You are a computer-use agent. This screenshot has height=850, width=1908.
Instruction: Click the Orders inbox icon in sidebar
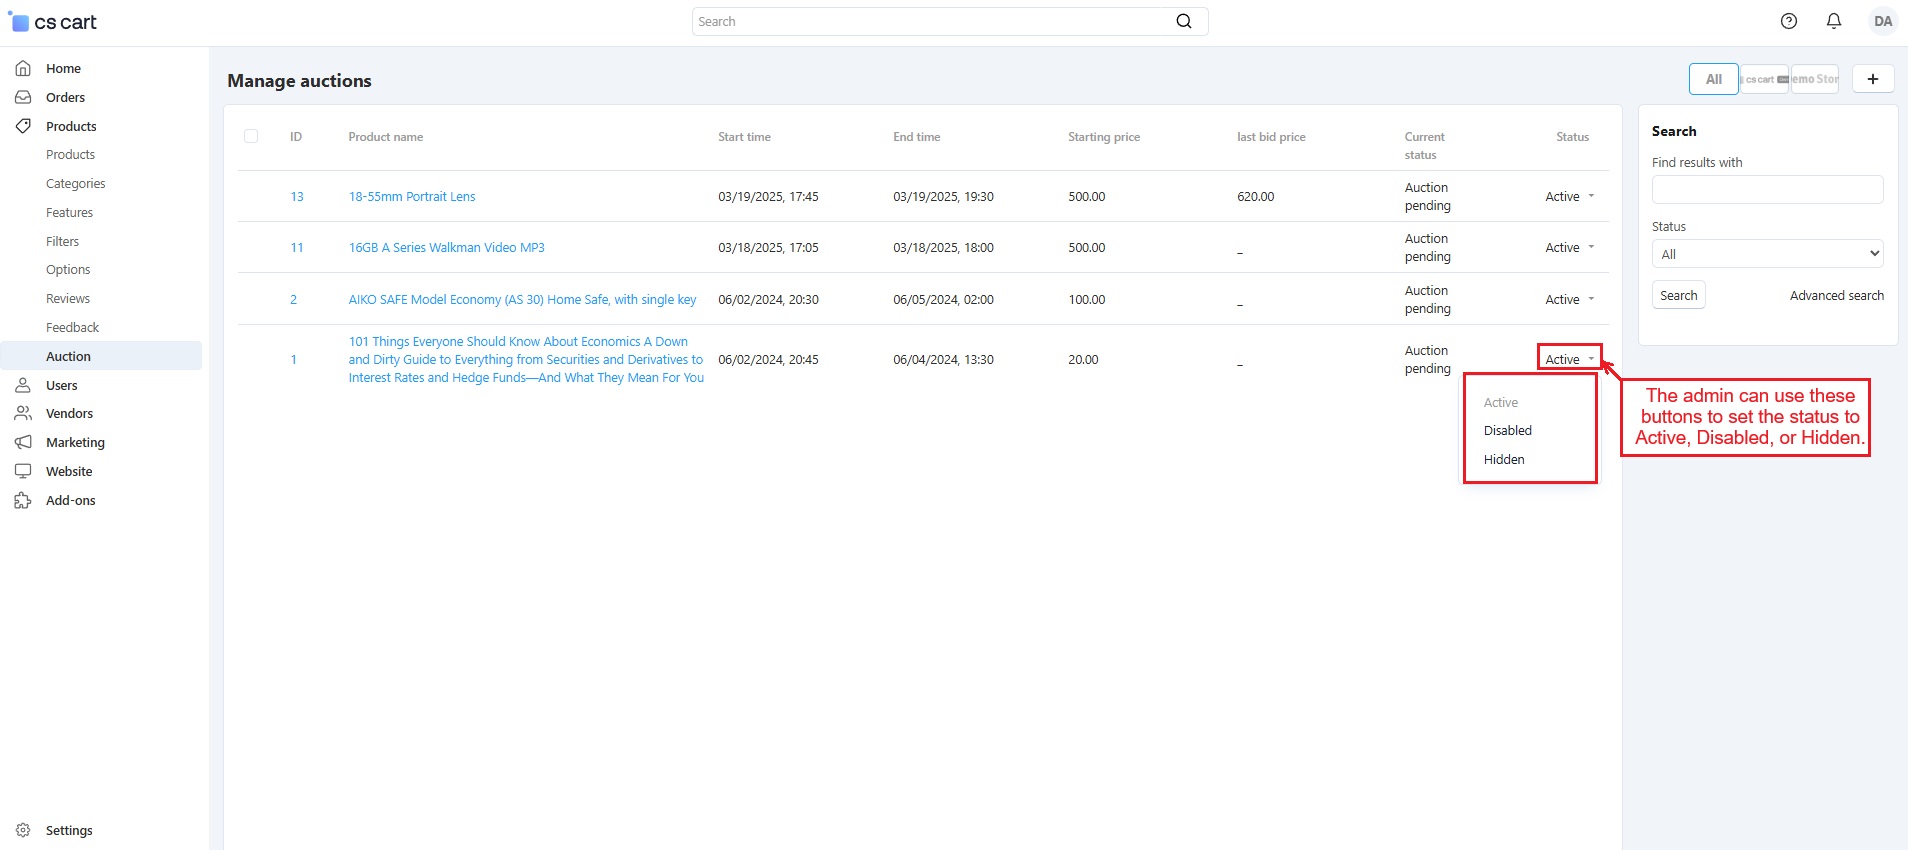[23, 97]
